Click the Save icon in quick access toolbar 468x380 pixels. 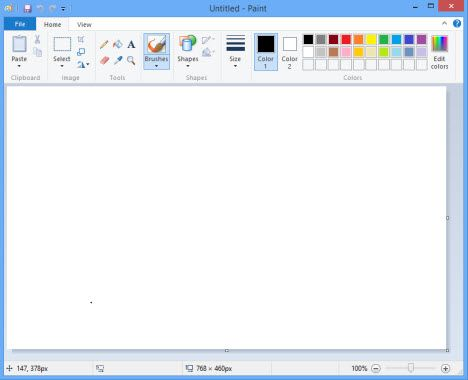[28, 8]
